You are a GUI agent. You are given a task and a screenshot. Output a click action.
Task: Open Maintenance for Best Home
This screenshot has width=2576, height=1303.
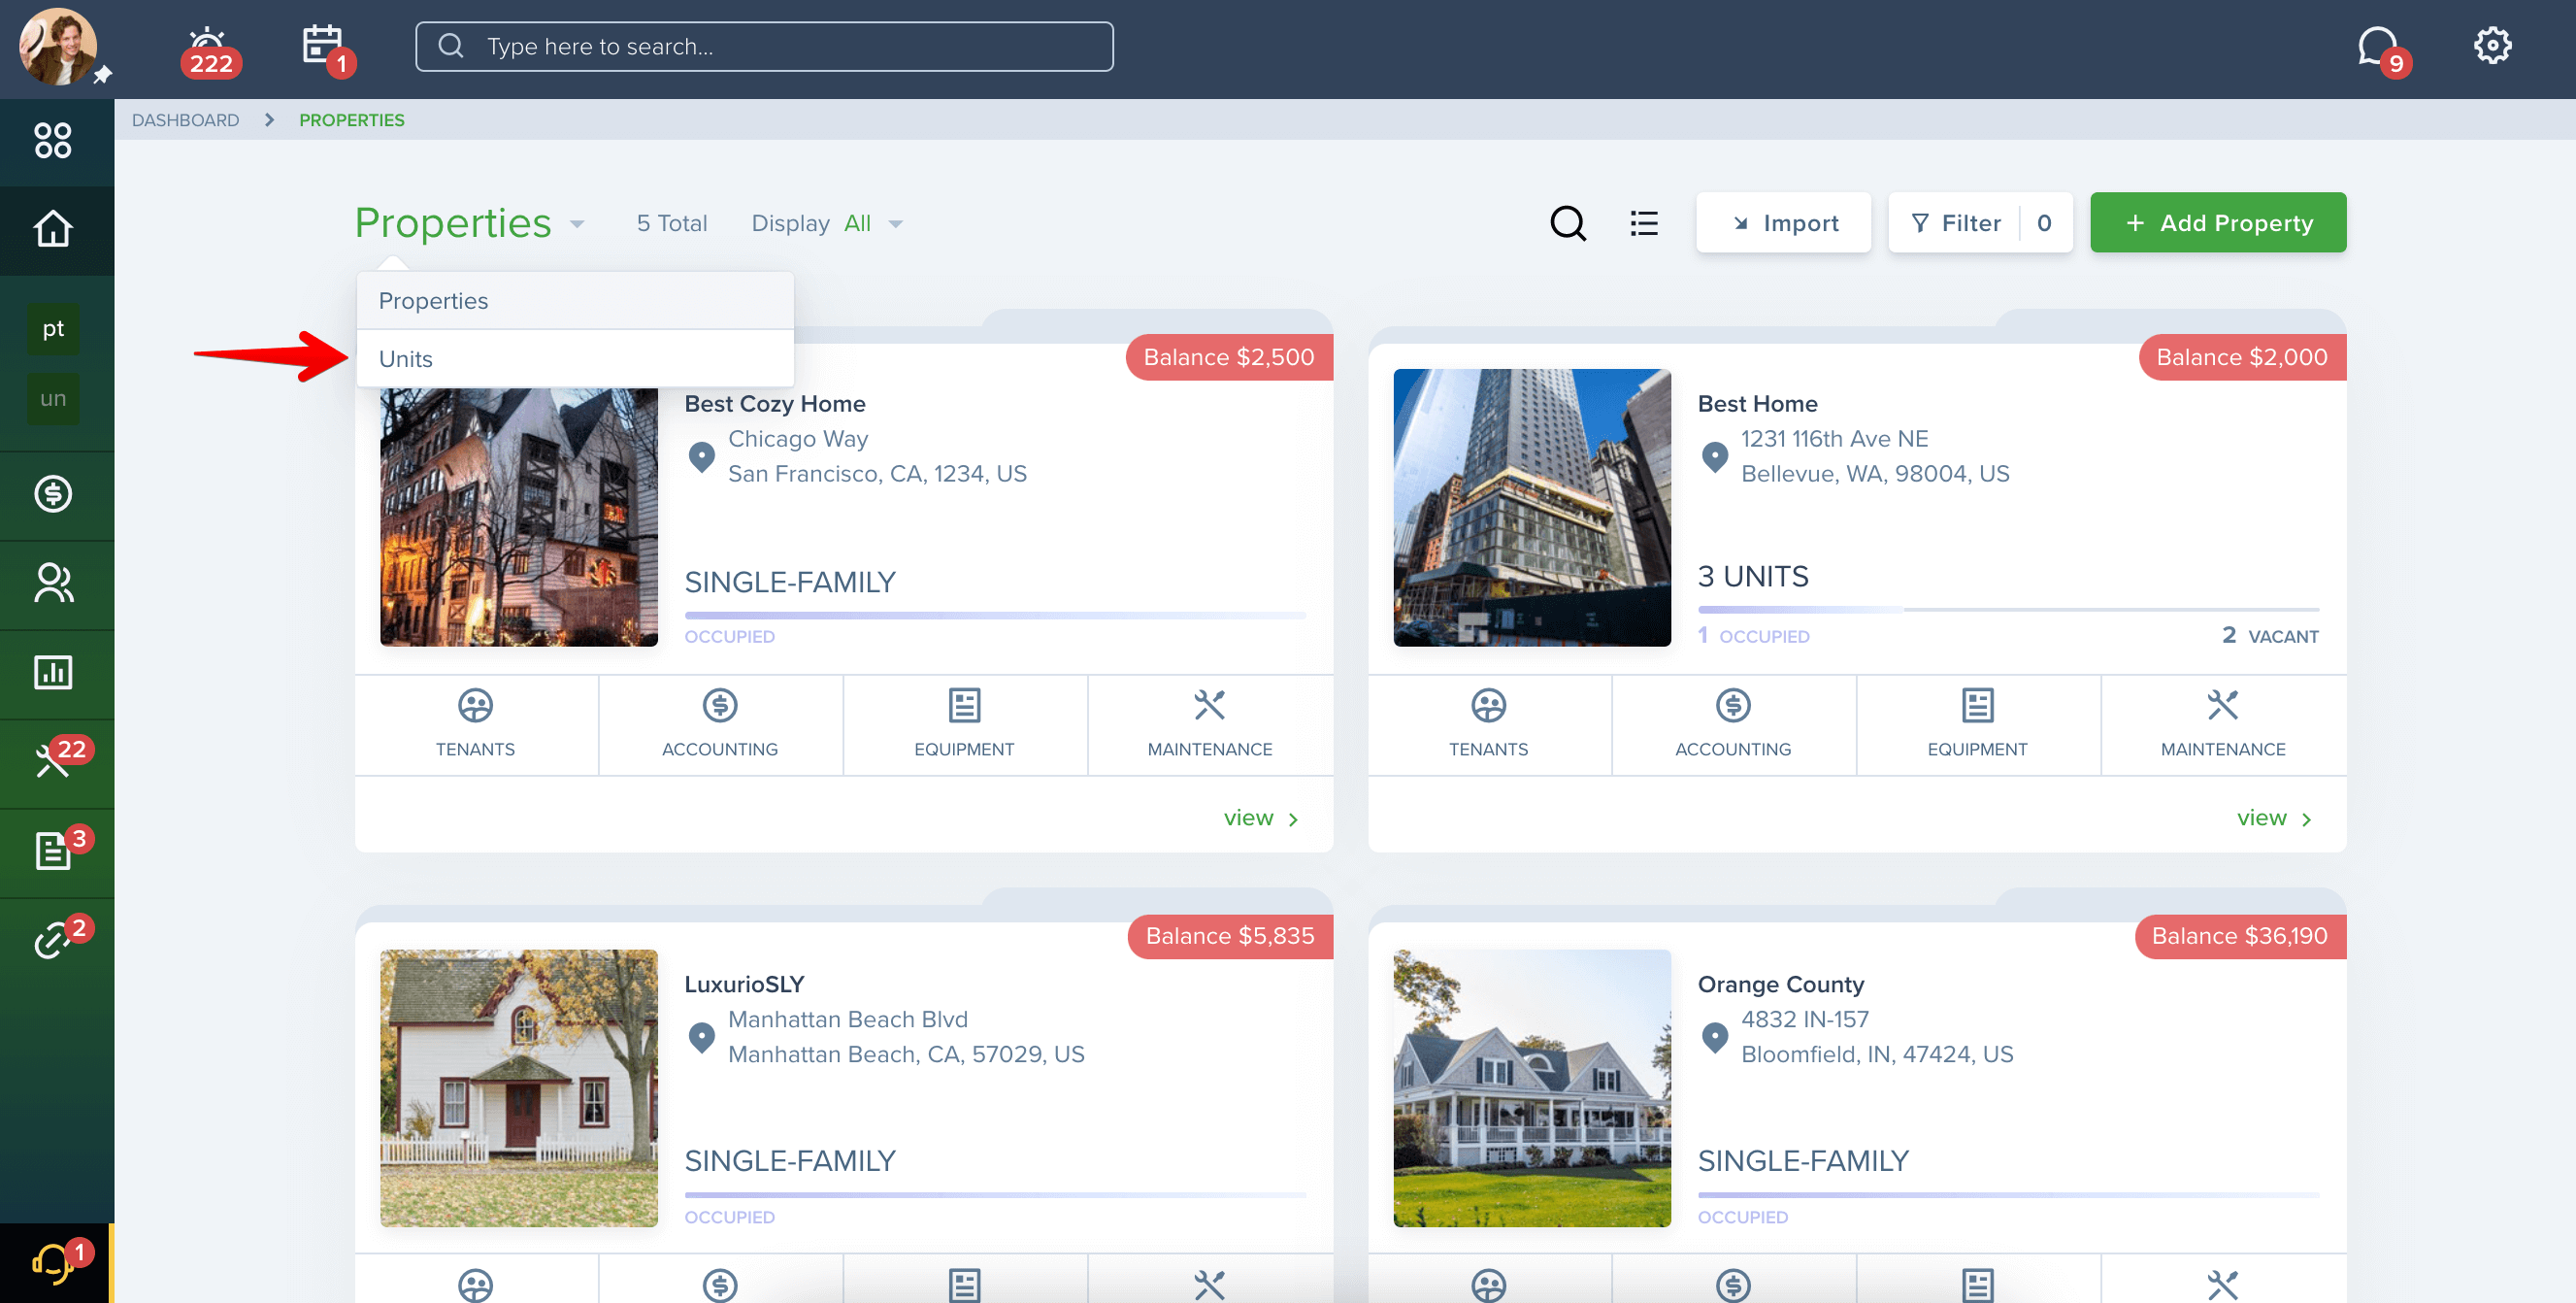[x=2222, y=724]
